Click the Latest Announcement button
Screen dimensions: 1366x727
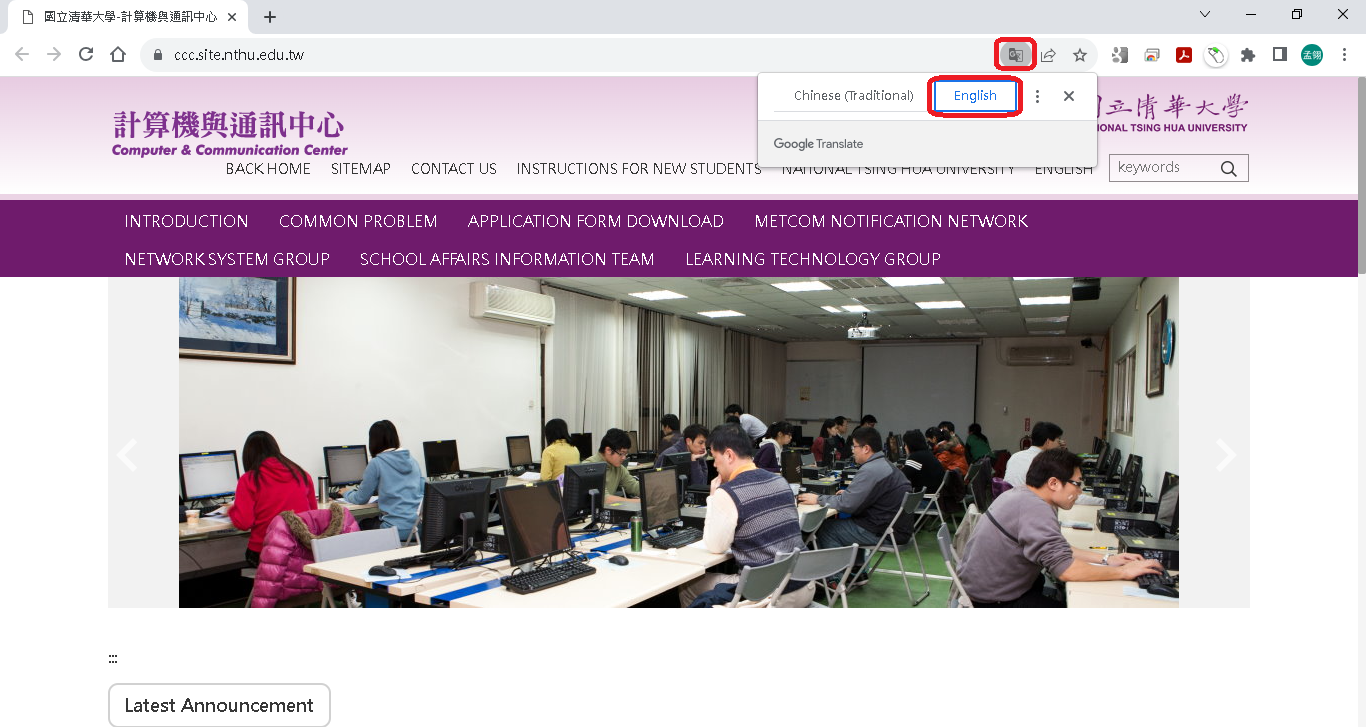pyautogui.click(x=219, y=705)
